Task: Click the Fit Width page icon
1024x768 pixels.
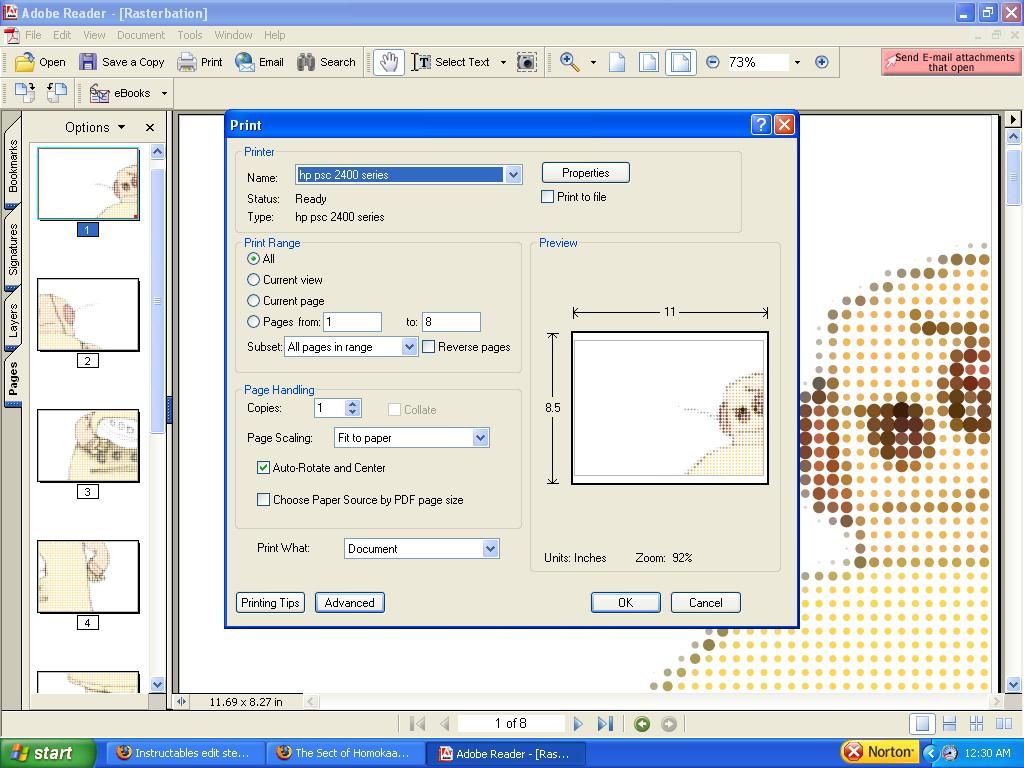Action: tap(680, 63)
